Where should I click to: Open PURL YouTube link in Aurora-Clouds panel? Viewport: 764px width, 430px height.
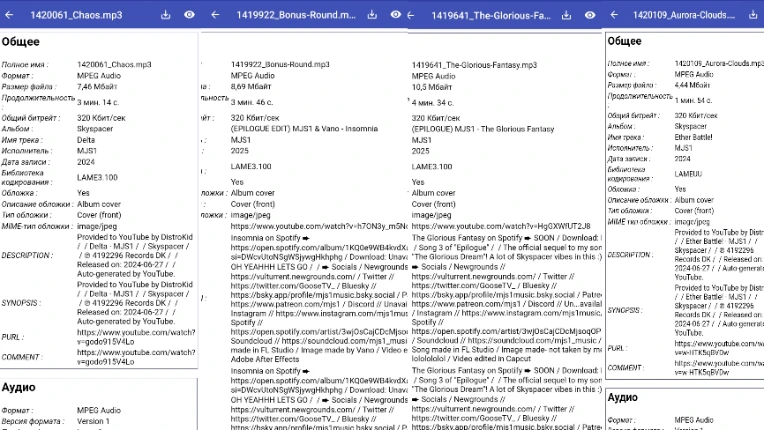(x=719, y=348)
